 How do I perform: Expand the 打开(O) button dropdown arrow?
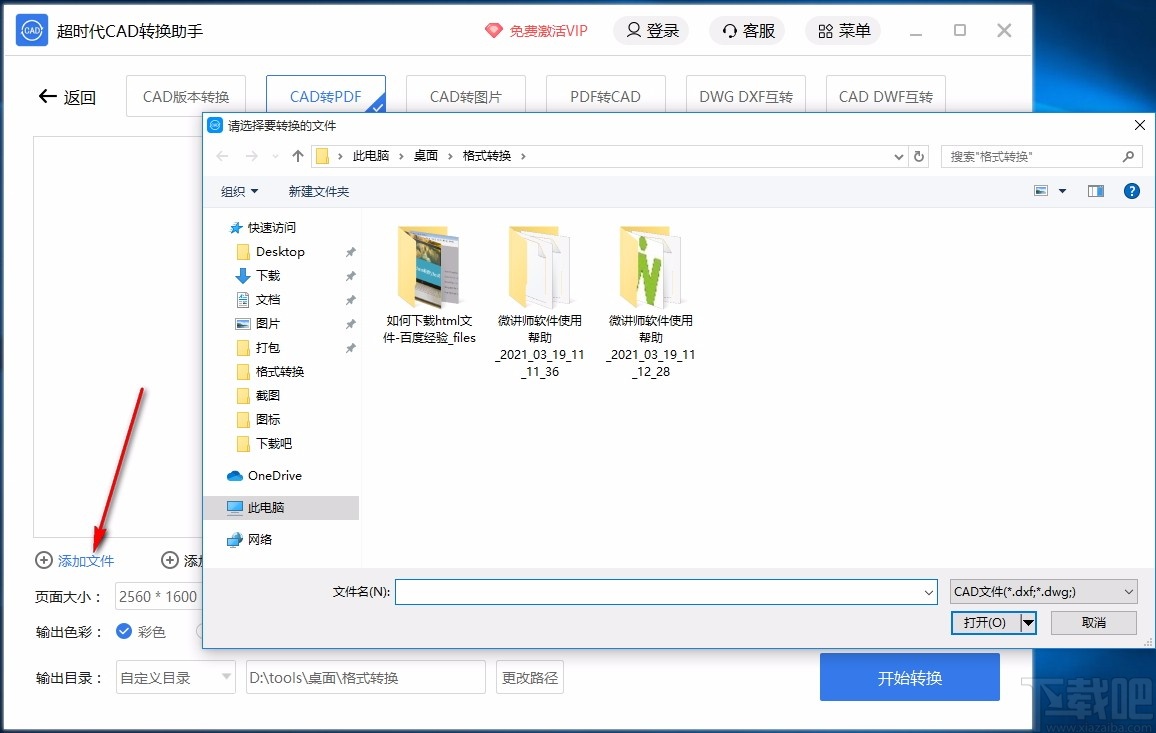pyautogui.click(x=1029, y=622)
